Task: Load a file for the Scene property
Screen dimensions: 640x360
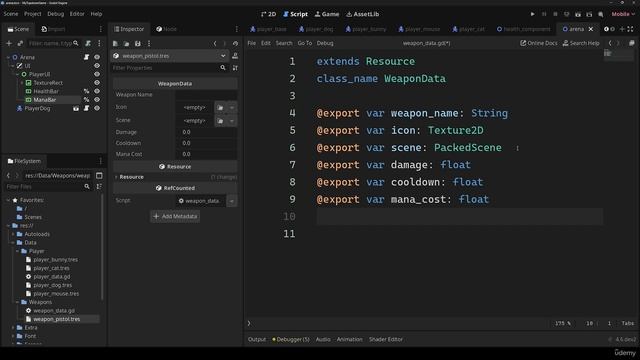Action: click(220, 121)
